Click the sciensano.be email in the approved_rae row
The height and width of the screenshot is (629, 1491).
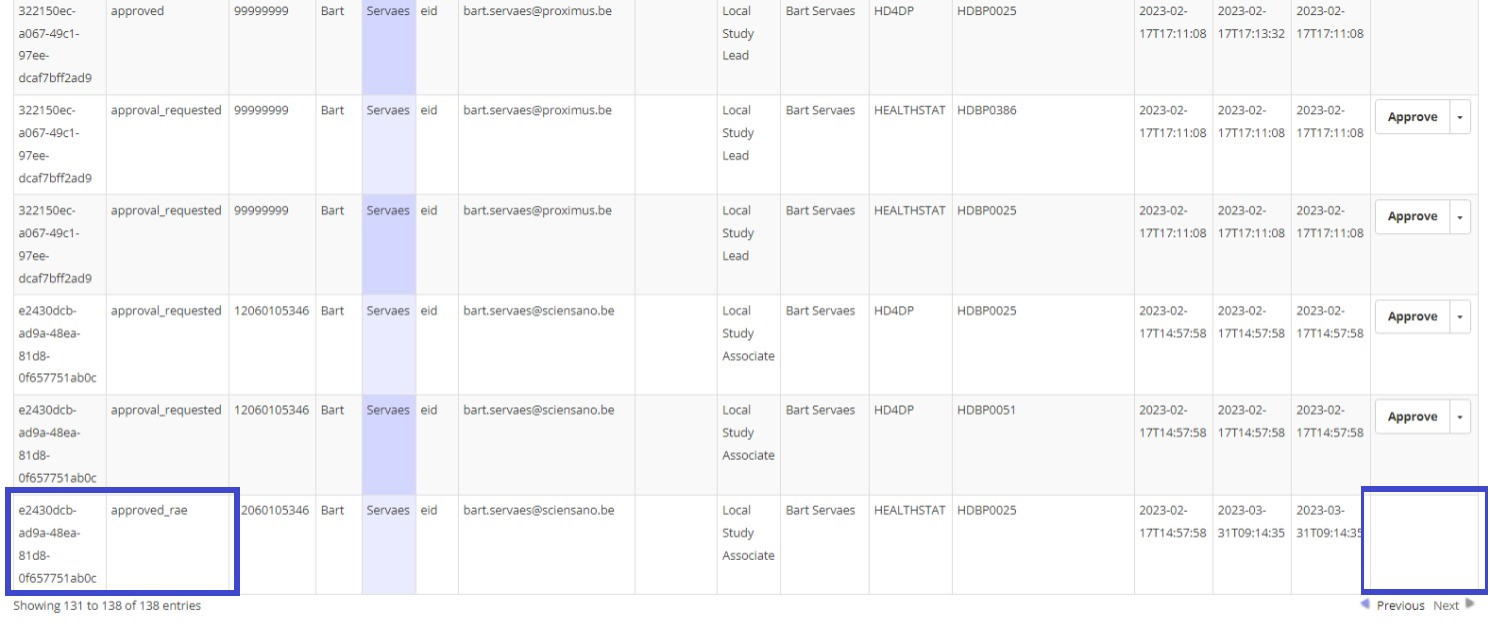tap(538, 510)
